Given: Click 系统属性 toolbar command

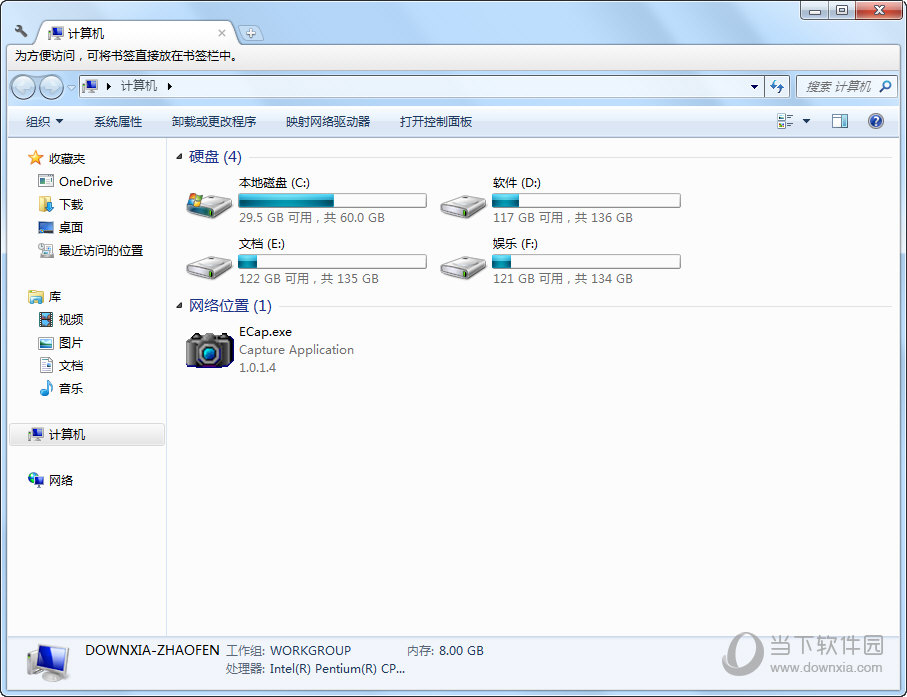Looking at the screenshot, I should click(x=118, y=121).
